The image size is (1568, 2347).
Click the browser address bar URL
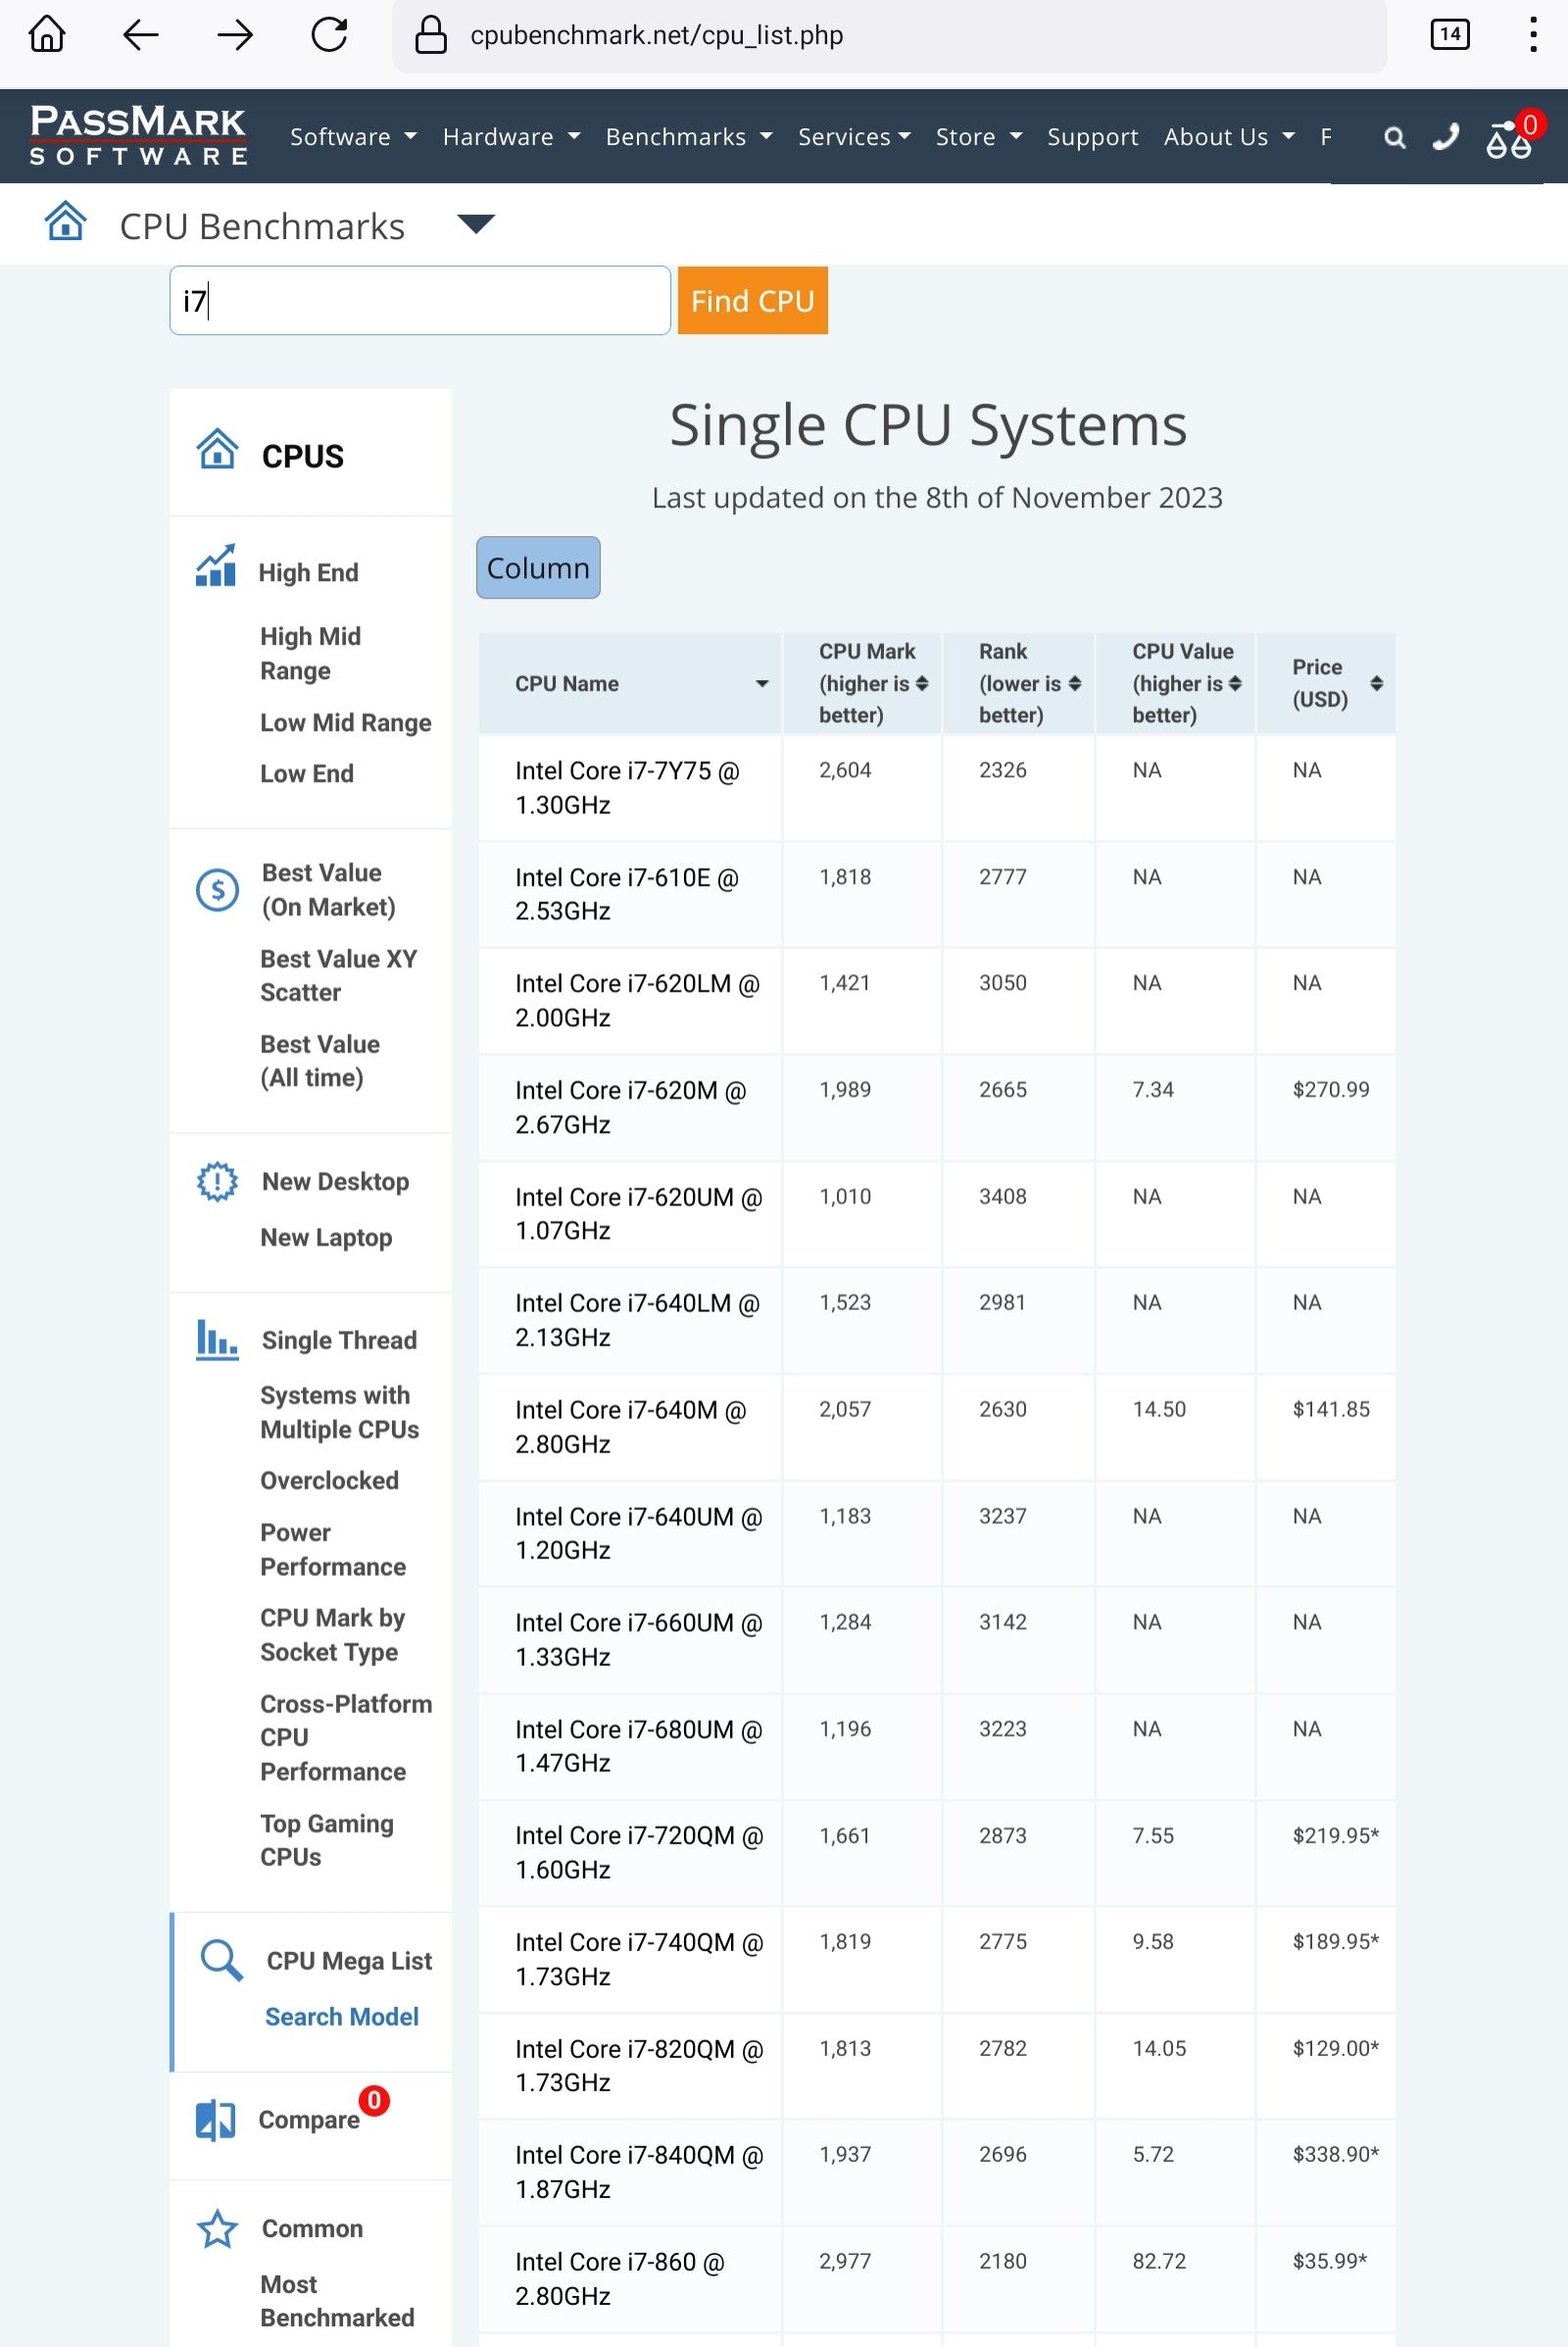tap(656, 35)
